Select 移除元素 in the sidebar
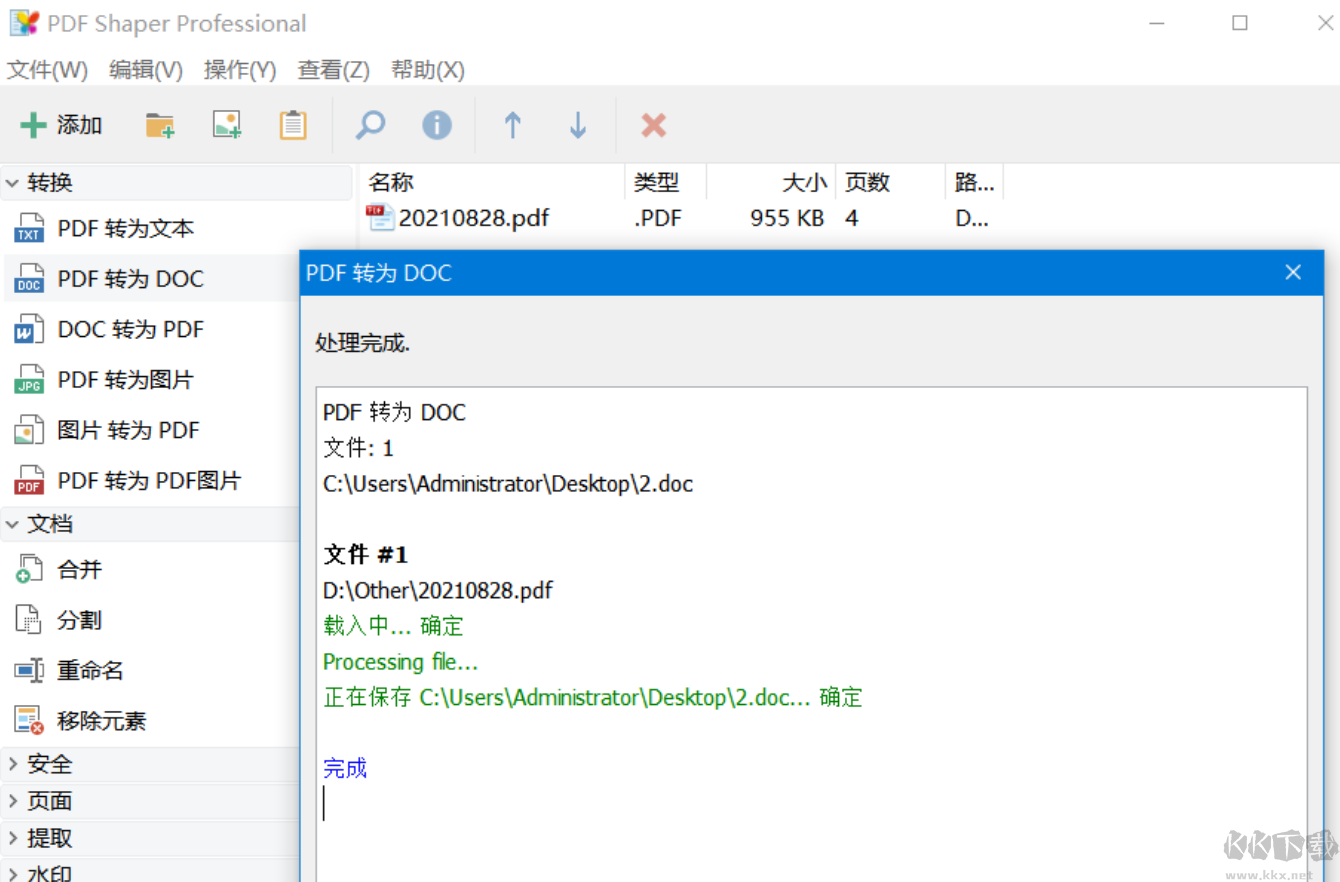Screen dimensions: 1340x882 coord(102,721)
